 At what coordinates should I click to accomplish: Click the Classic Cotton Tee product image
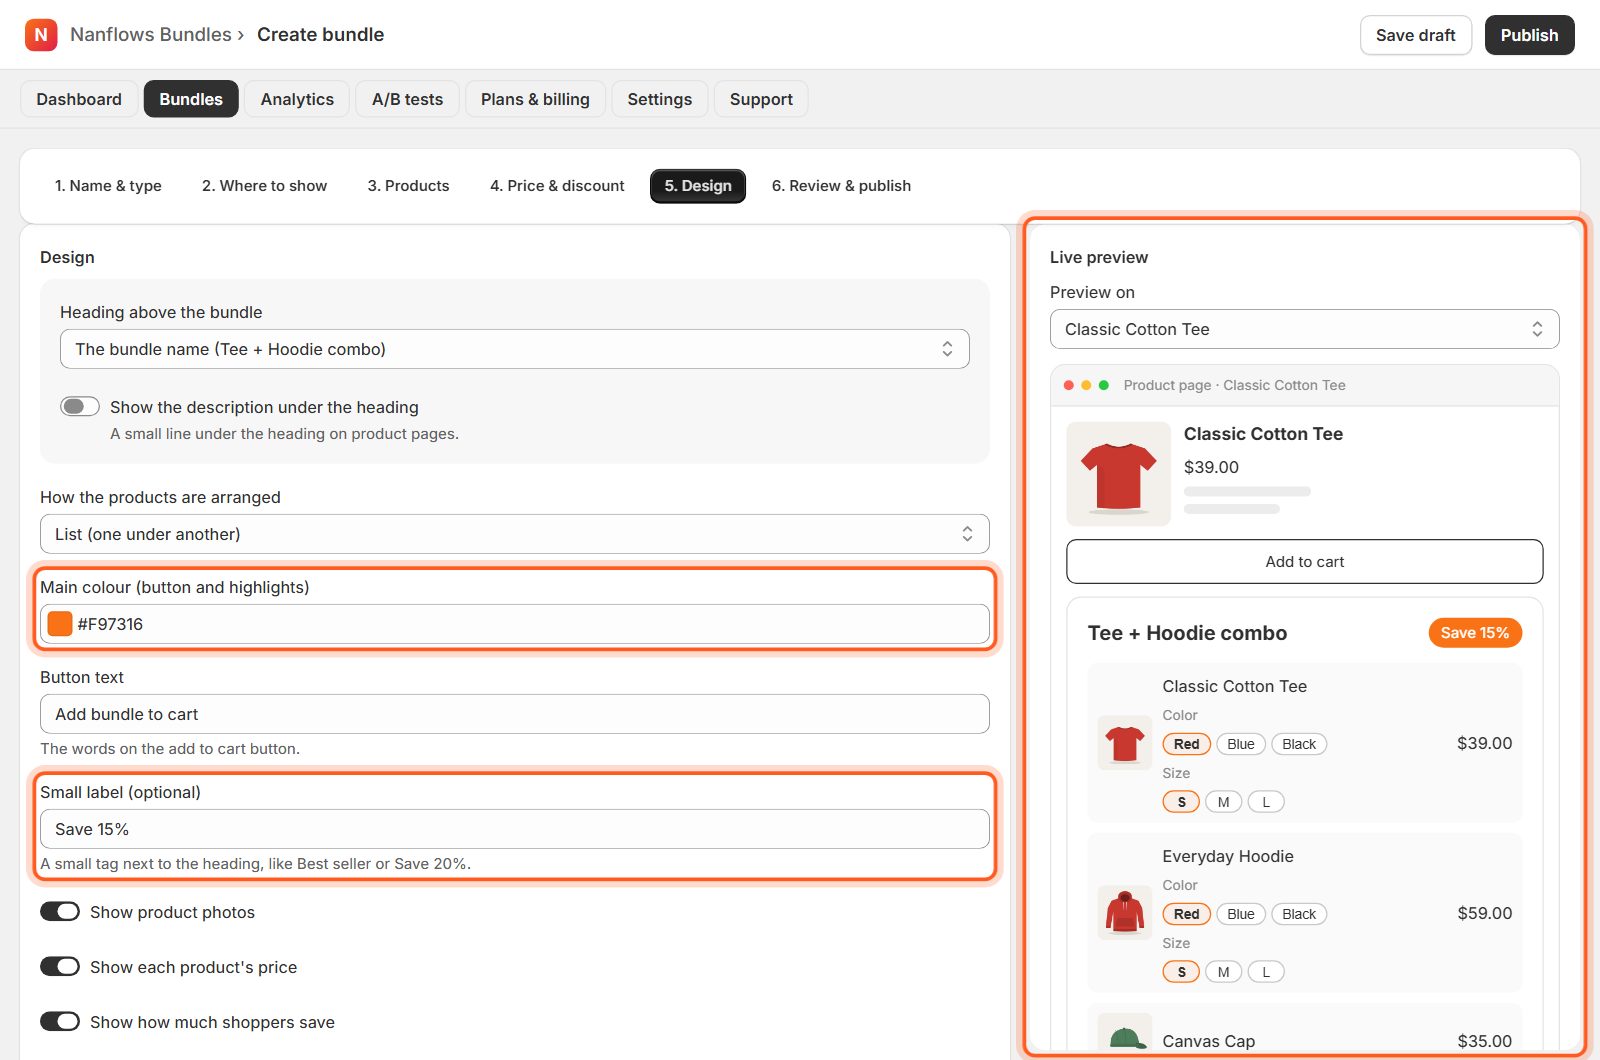[1118, 474]
